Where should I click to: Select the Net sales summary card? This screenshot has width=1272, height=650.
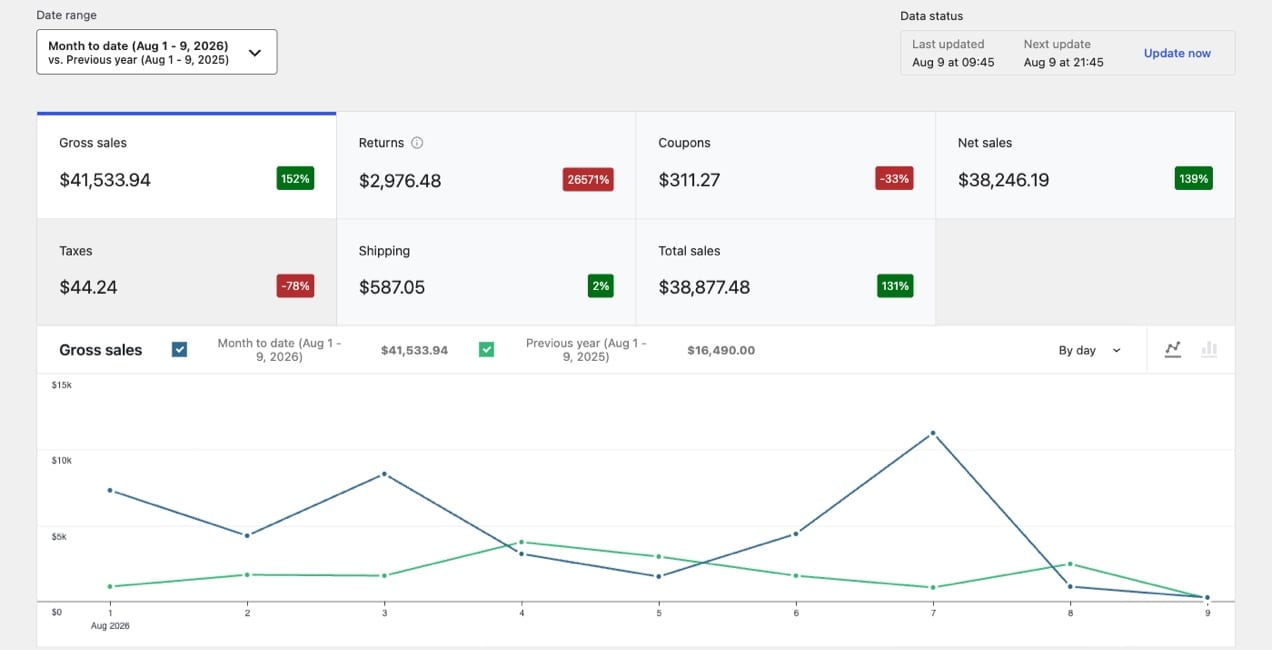pyautogui.click(x=1085, y=165)
